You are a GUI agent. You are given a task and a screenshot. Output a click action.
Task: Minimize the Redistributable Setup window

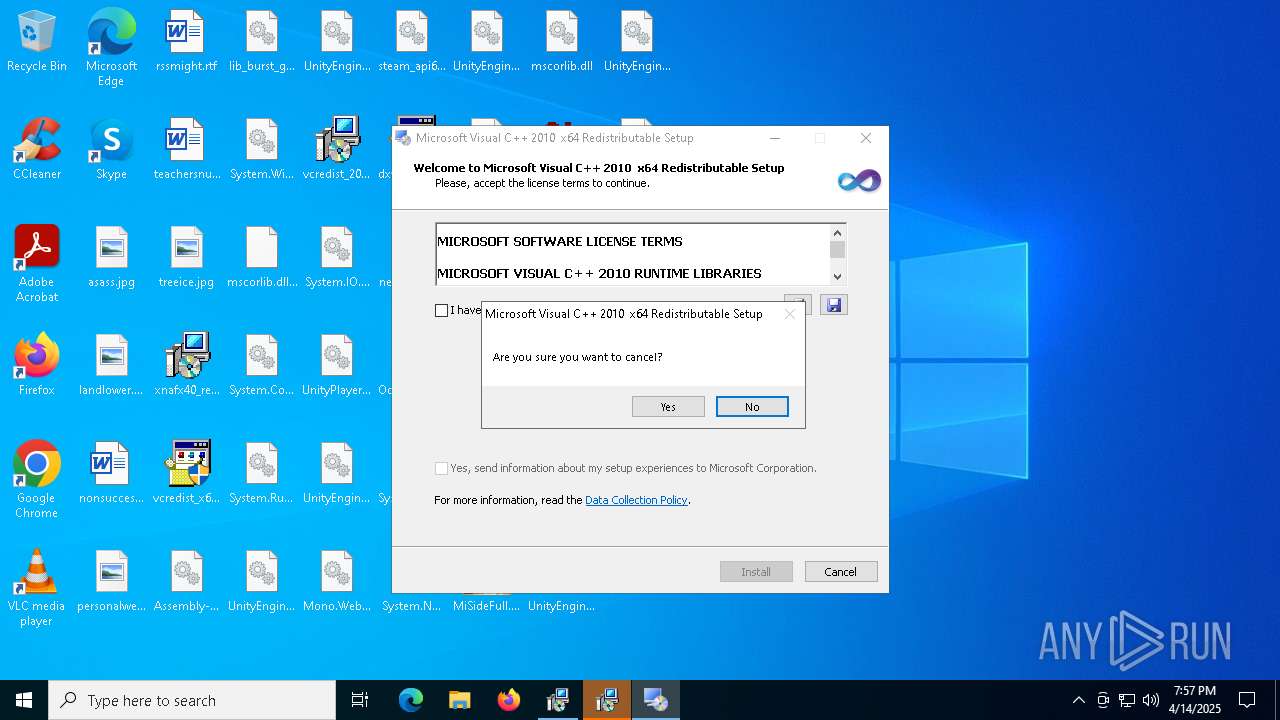(775, 138)
